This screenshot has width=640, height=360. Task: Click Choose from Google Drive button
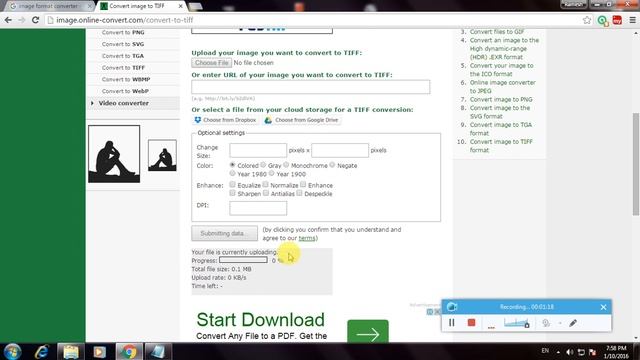tap(302, 120)
